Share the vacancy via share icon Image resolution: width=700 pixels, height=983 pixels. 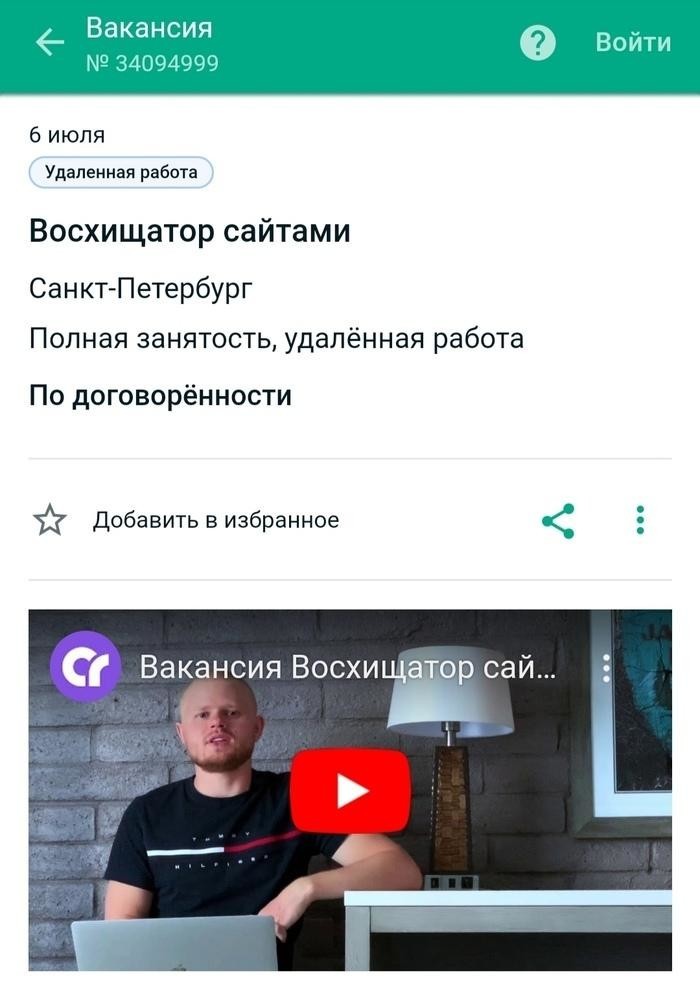(558, 520)
